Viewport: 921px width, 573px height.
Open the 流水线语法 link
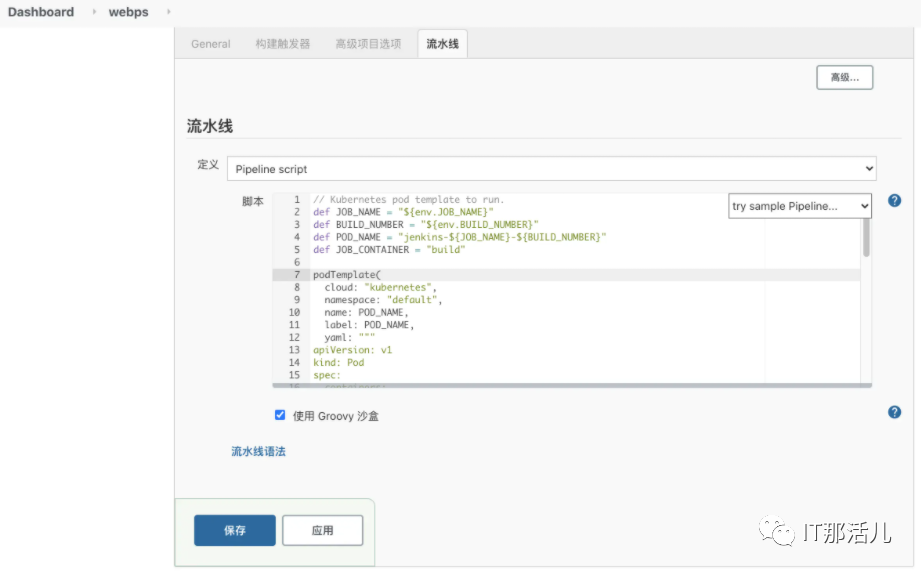(x=258, y=451)
